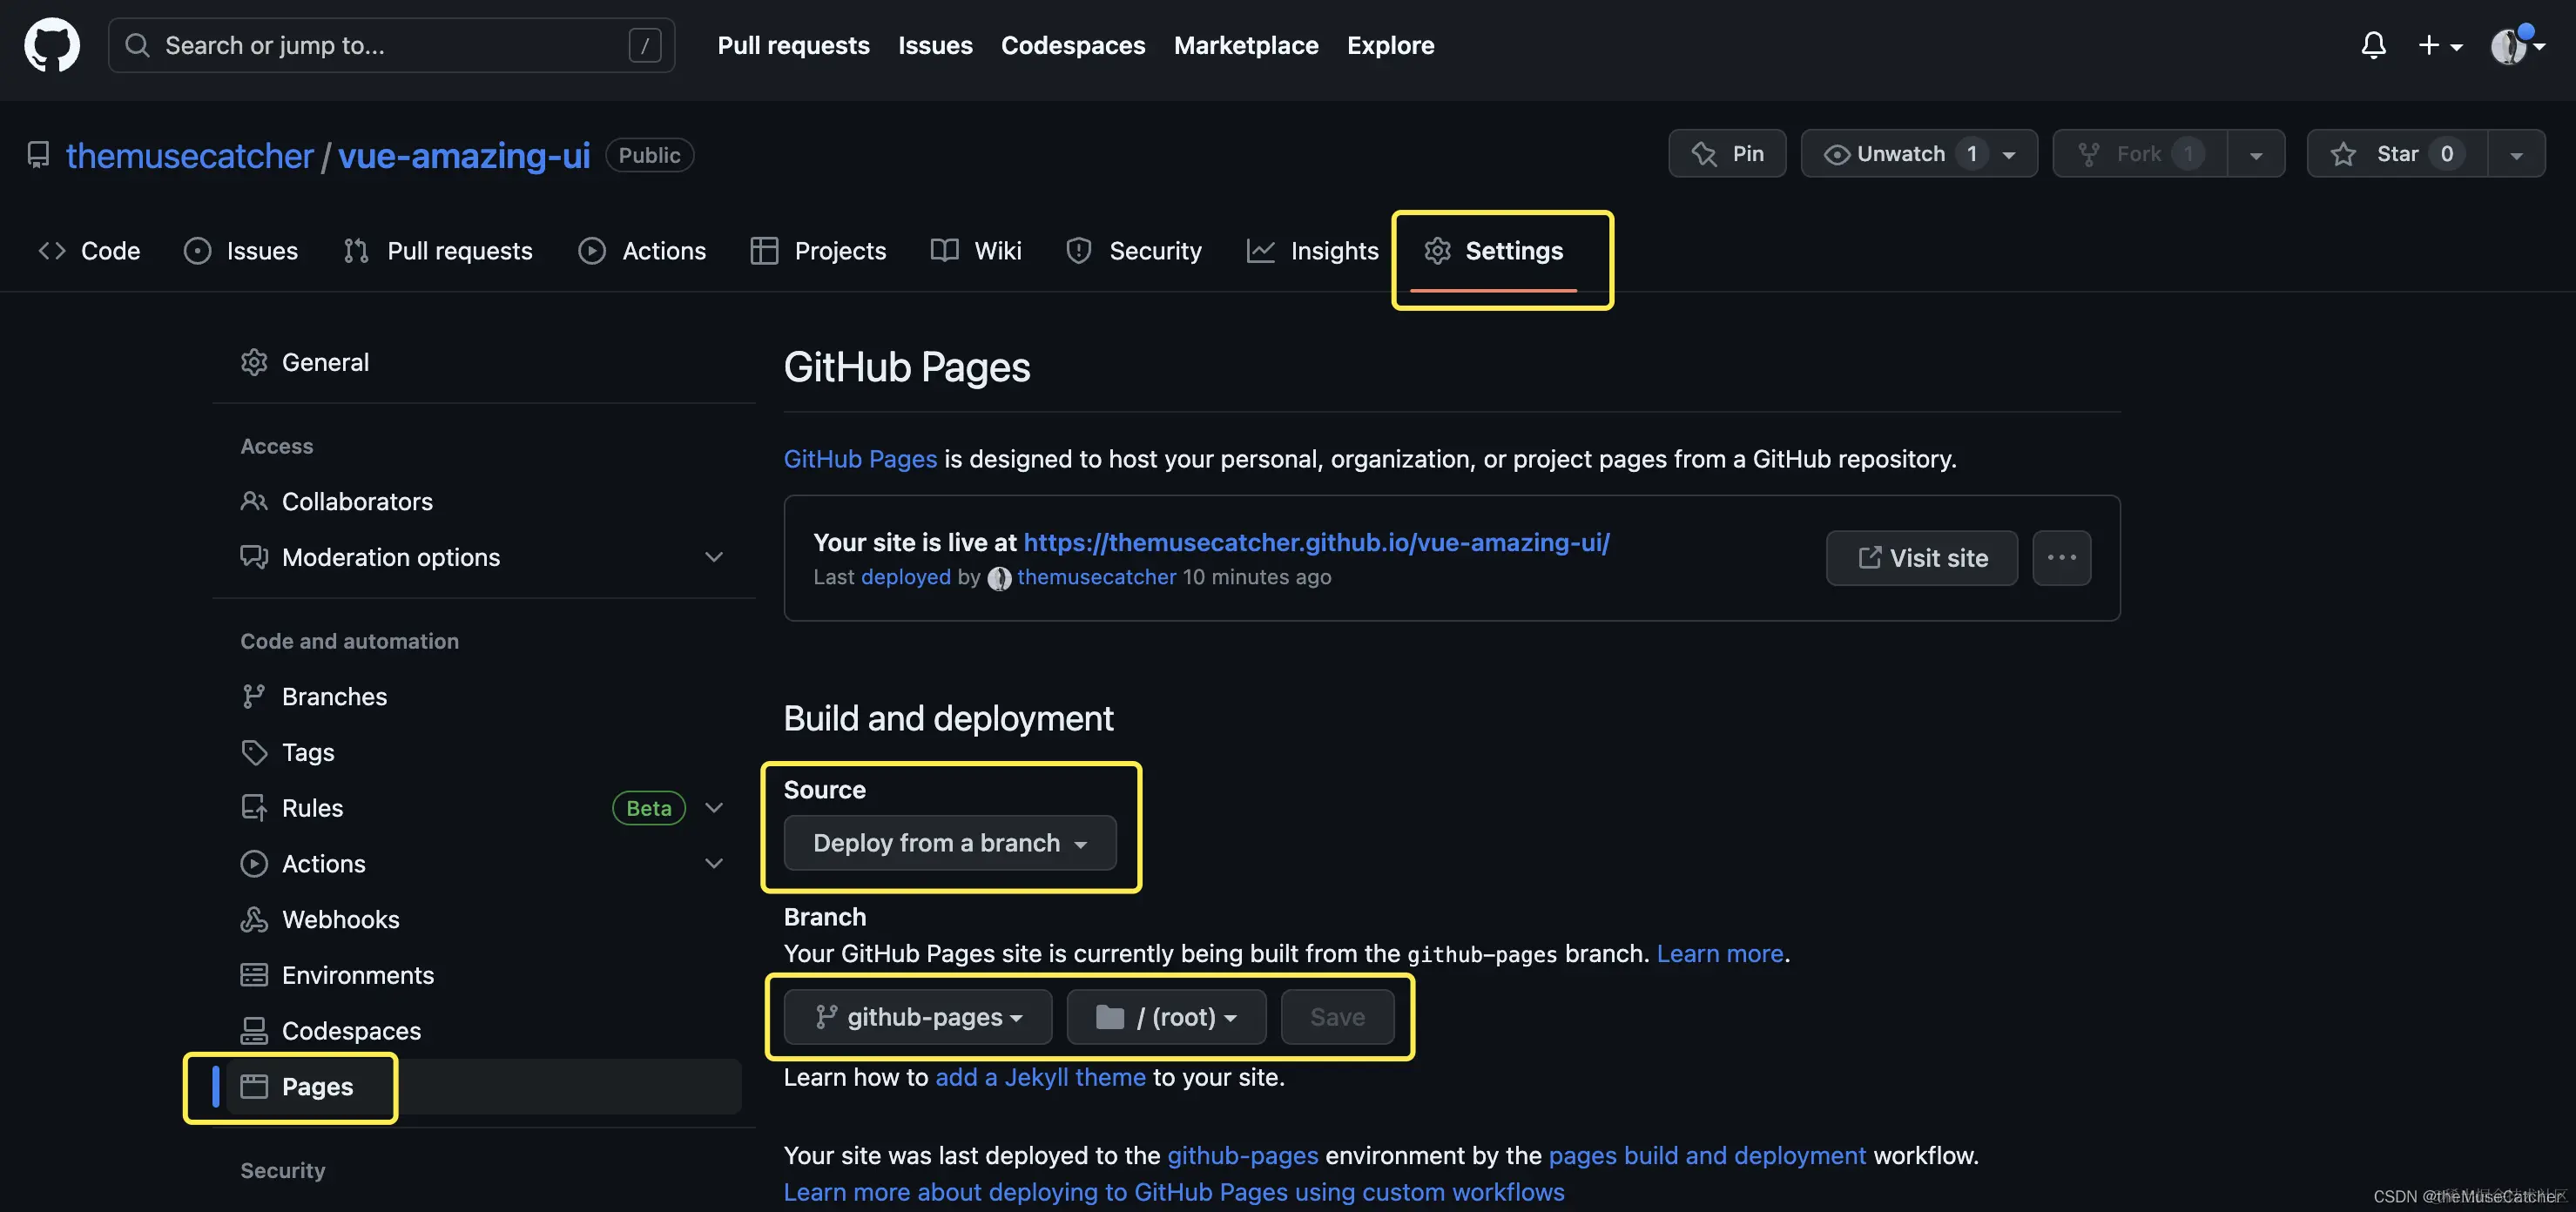Image resolution: width=2576 pixels, height=1212 pixels.
Task: Click the Visit site button
Action: click(1921, 558)
